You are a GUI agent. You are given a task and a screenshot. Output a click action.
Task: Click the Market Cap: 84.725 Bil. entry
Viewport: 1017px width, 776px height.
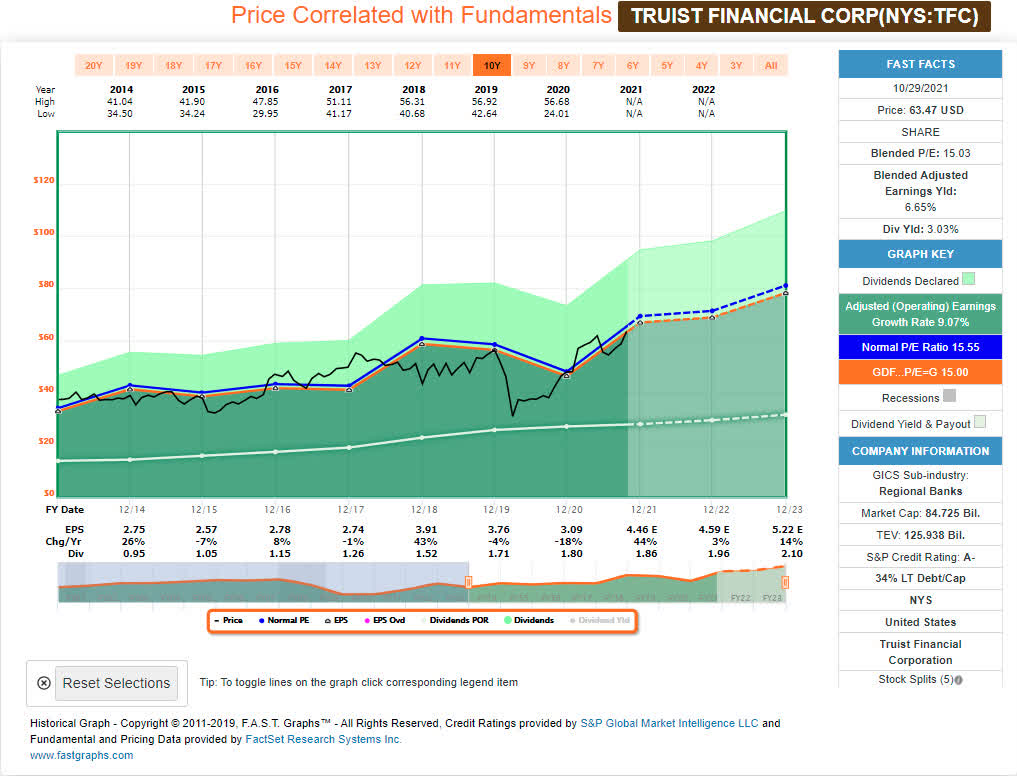pyautogui.click(x=920, y=514)
